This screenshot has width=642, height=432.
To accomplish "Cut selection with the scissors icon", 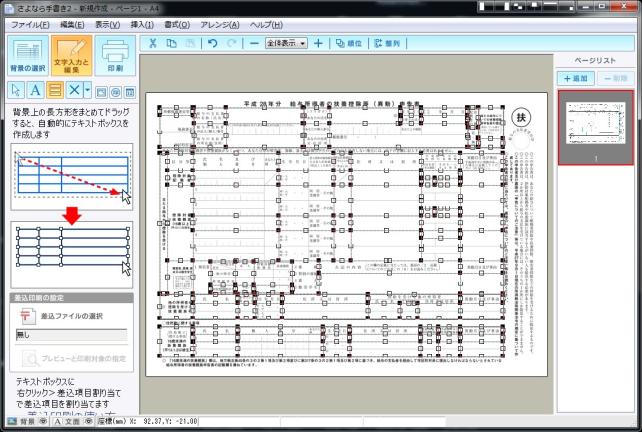I will coord(153,43).
